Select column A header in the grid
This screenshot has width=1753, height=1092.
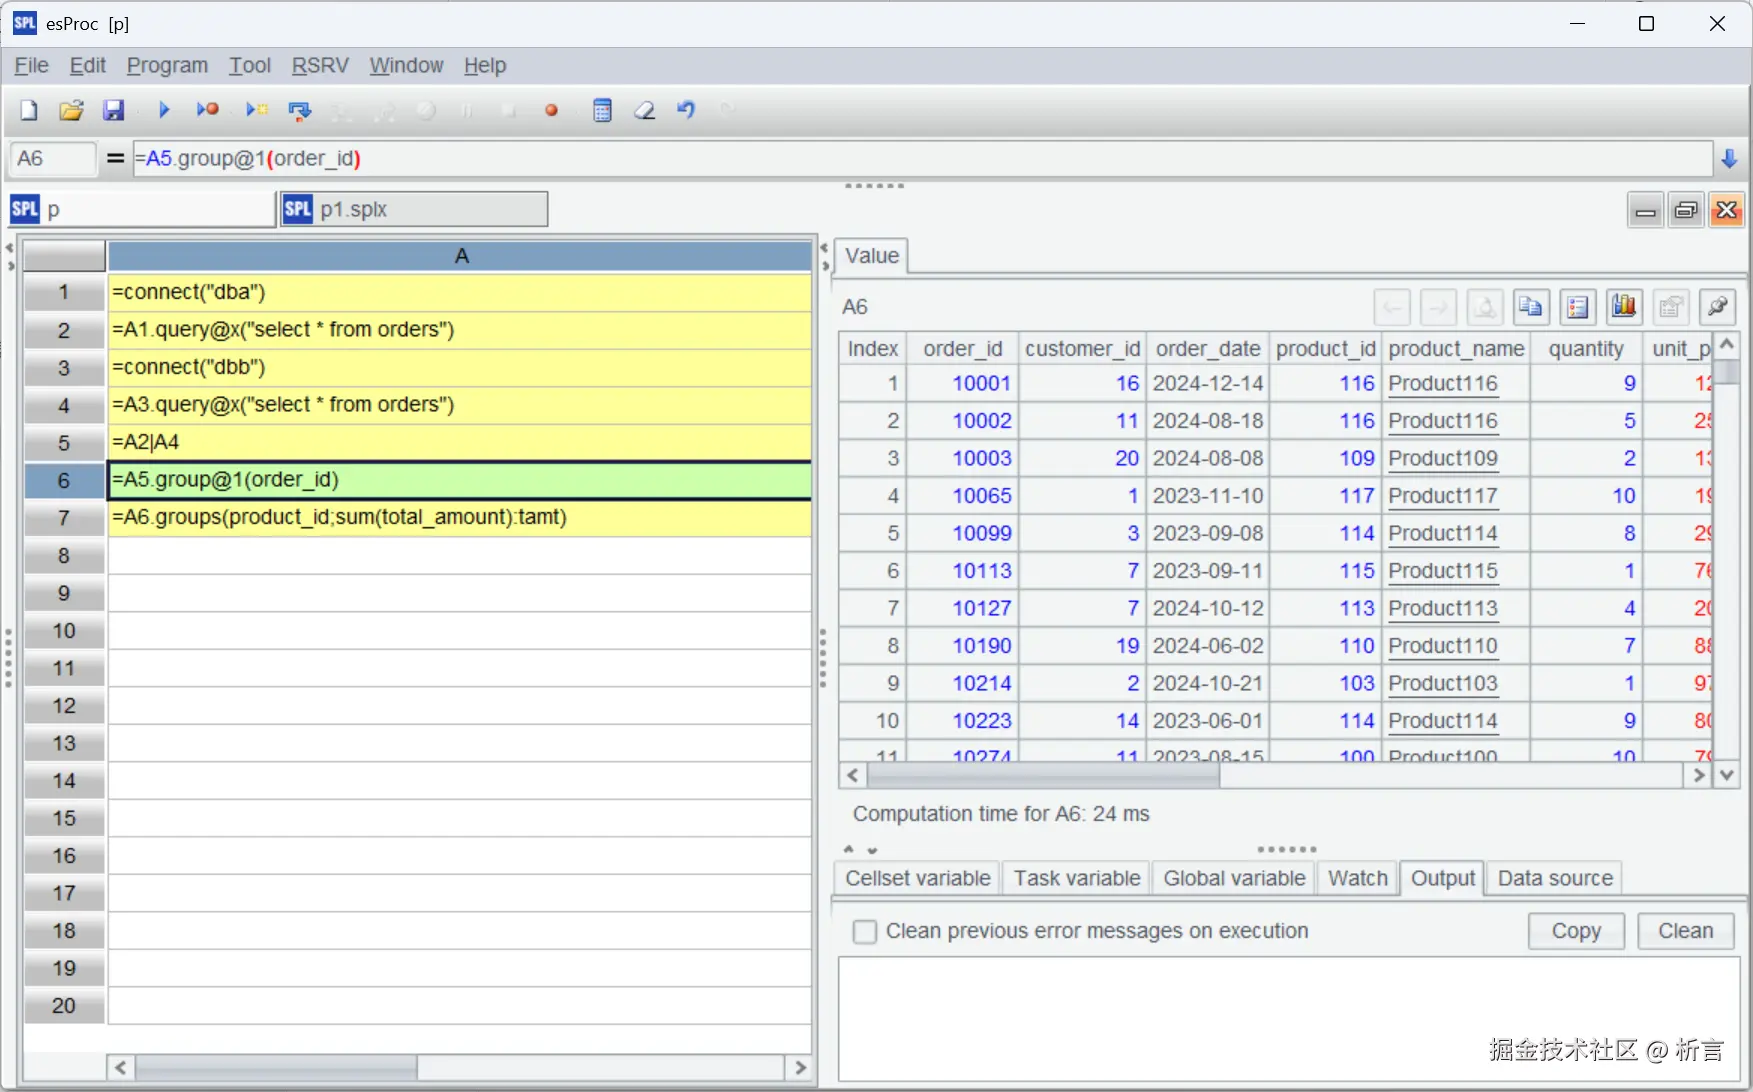459,256
